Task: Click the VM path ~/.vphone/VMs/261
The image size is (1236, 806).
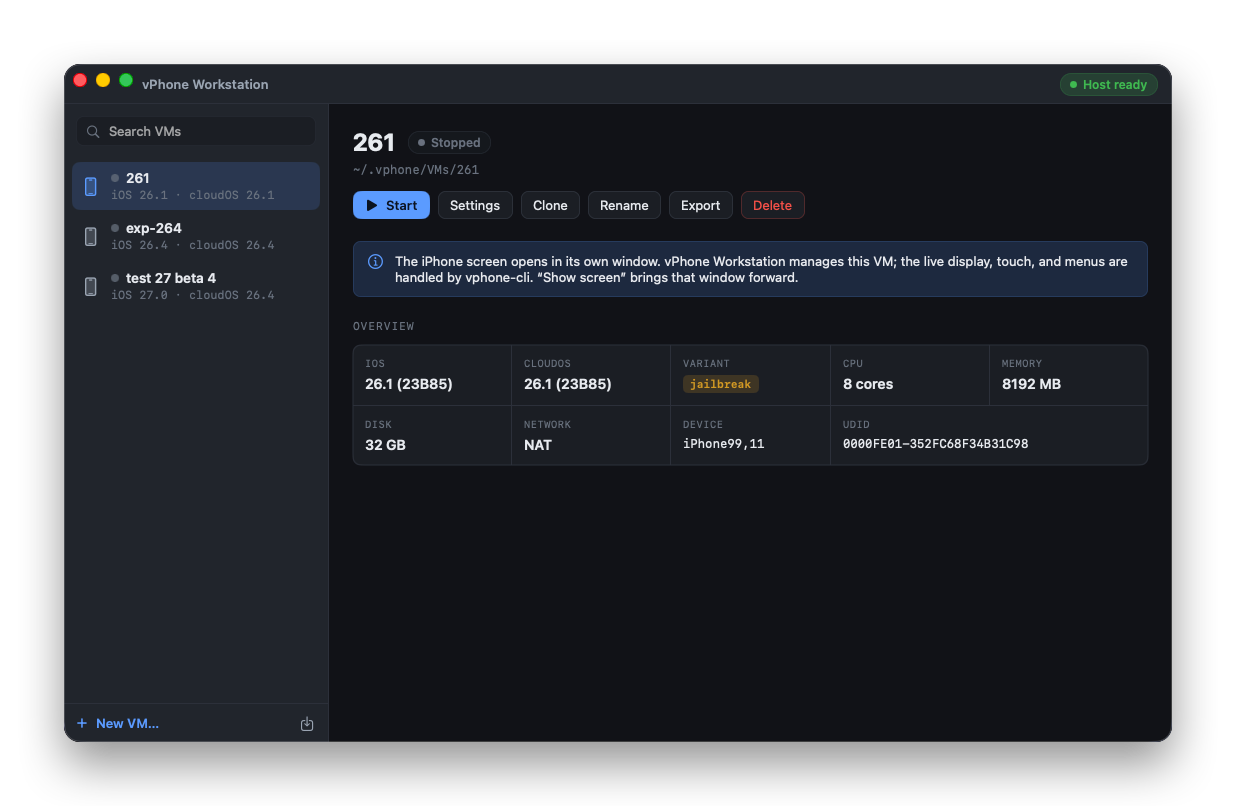Action: tap(416, 170)
